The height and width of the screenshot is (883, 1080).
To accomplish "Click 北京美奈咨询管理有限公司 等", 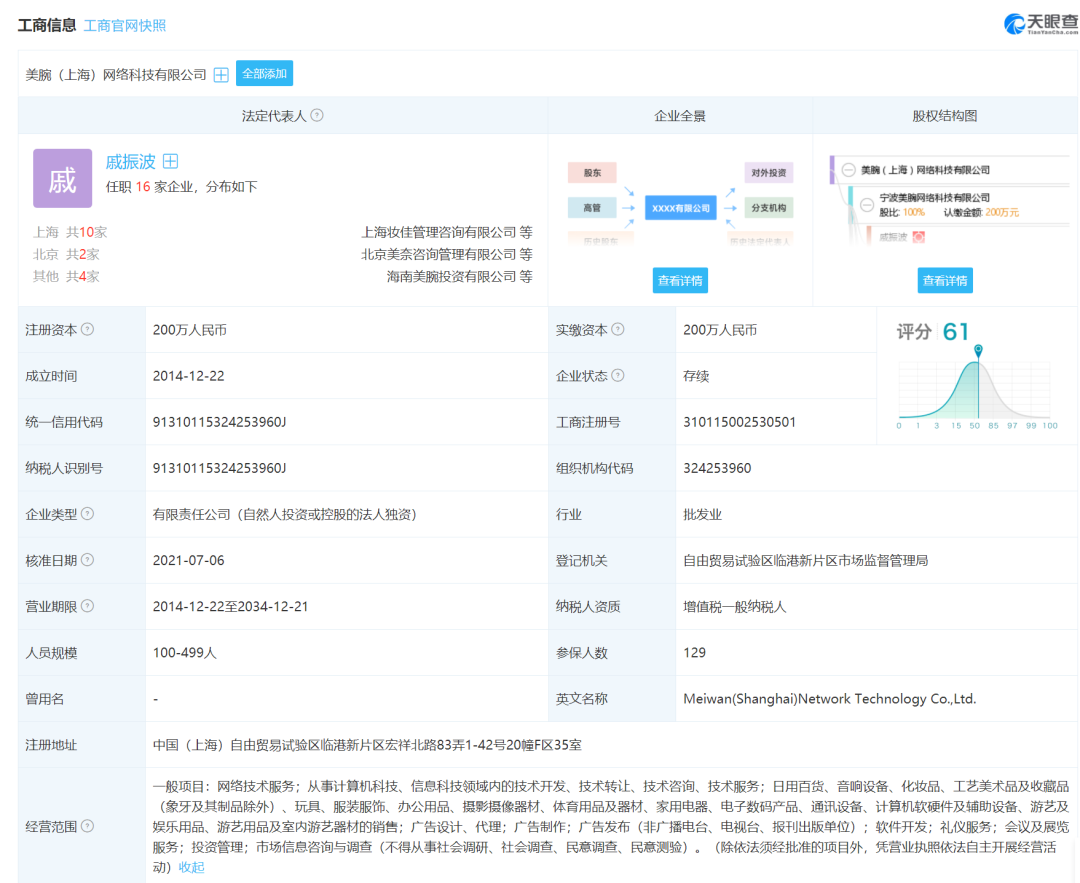I will 447,254.
